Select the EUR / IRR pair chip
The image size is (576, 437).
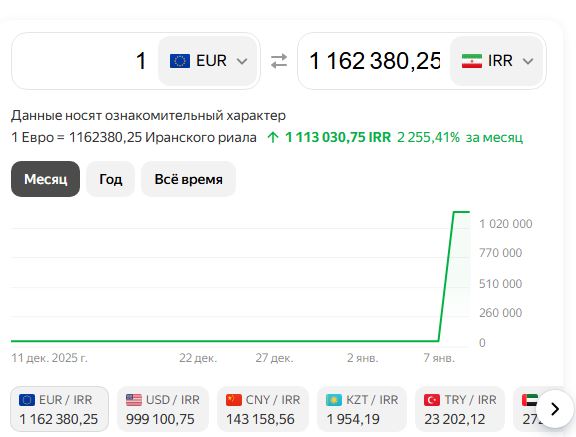60,409
